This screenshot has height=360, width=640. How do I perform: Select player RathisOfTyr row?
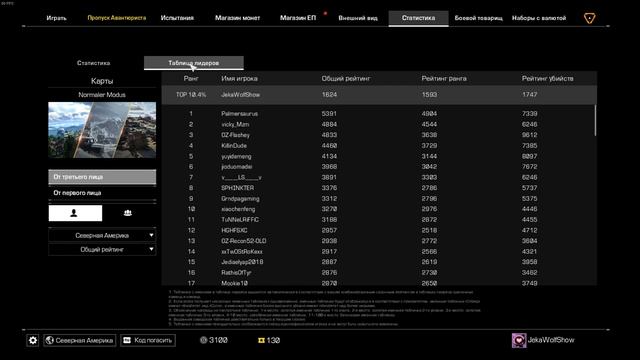pos(378,273)
